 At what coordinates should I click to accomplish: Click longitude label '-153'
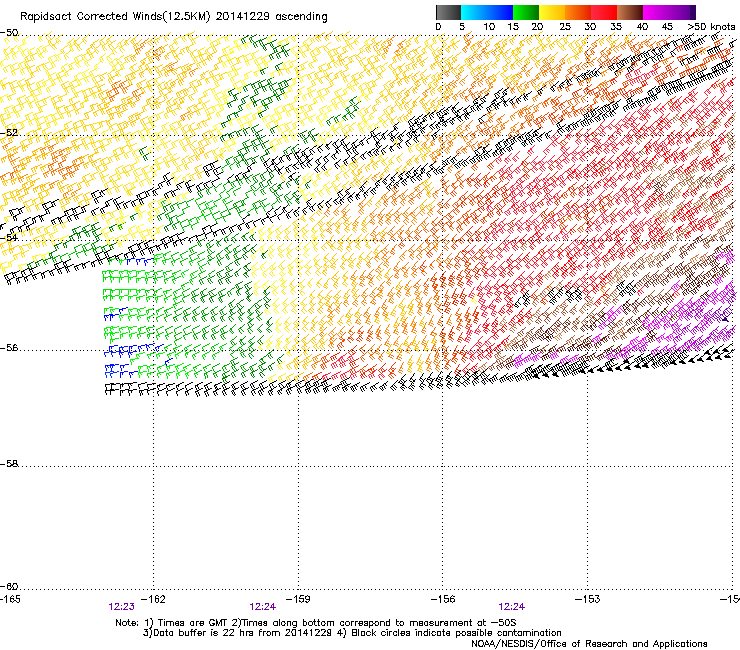587,599
